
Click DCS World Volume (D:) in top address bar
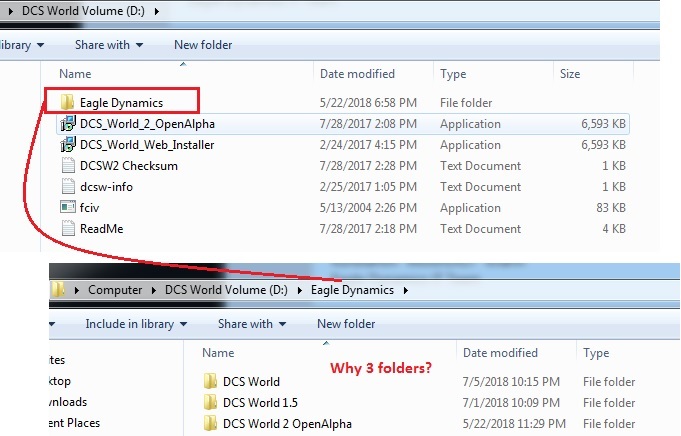coord(83,11)
